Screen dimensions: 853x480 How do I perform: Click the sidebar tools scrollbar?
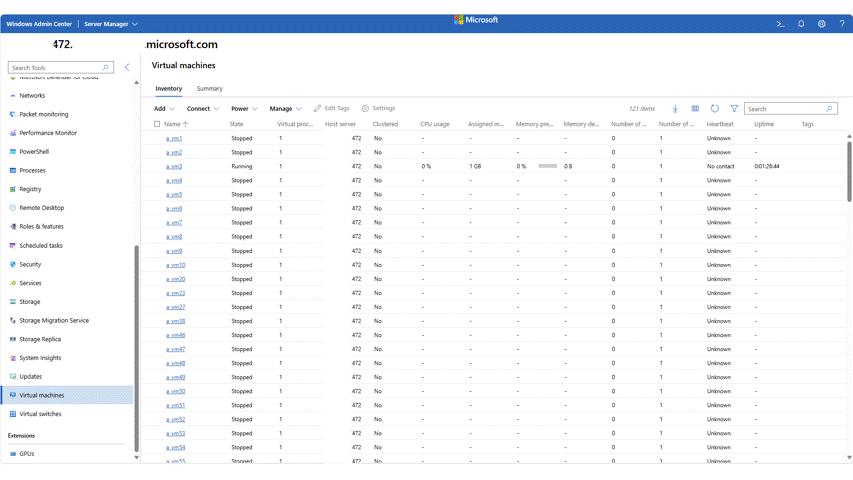137,348
